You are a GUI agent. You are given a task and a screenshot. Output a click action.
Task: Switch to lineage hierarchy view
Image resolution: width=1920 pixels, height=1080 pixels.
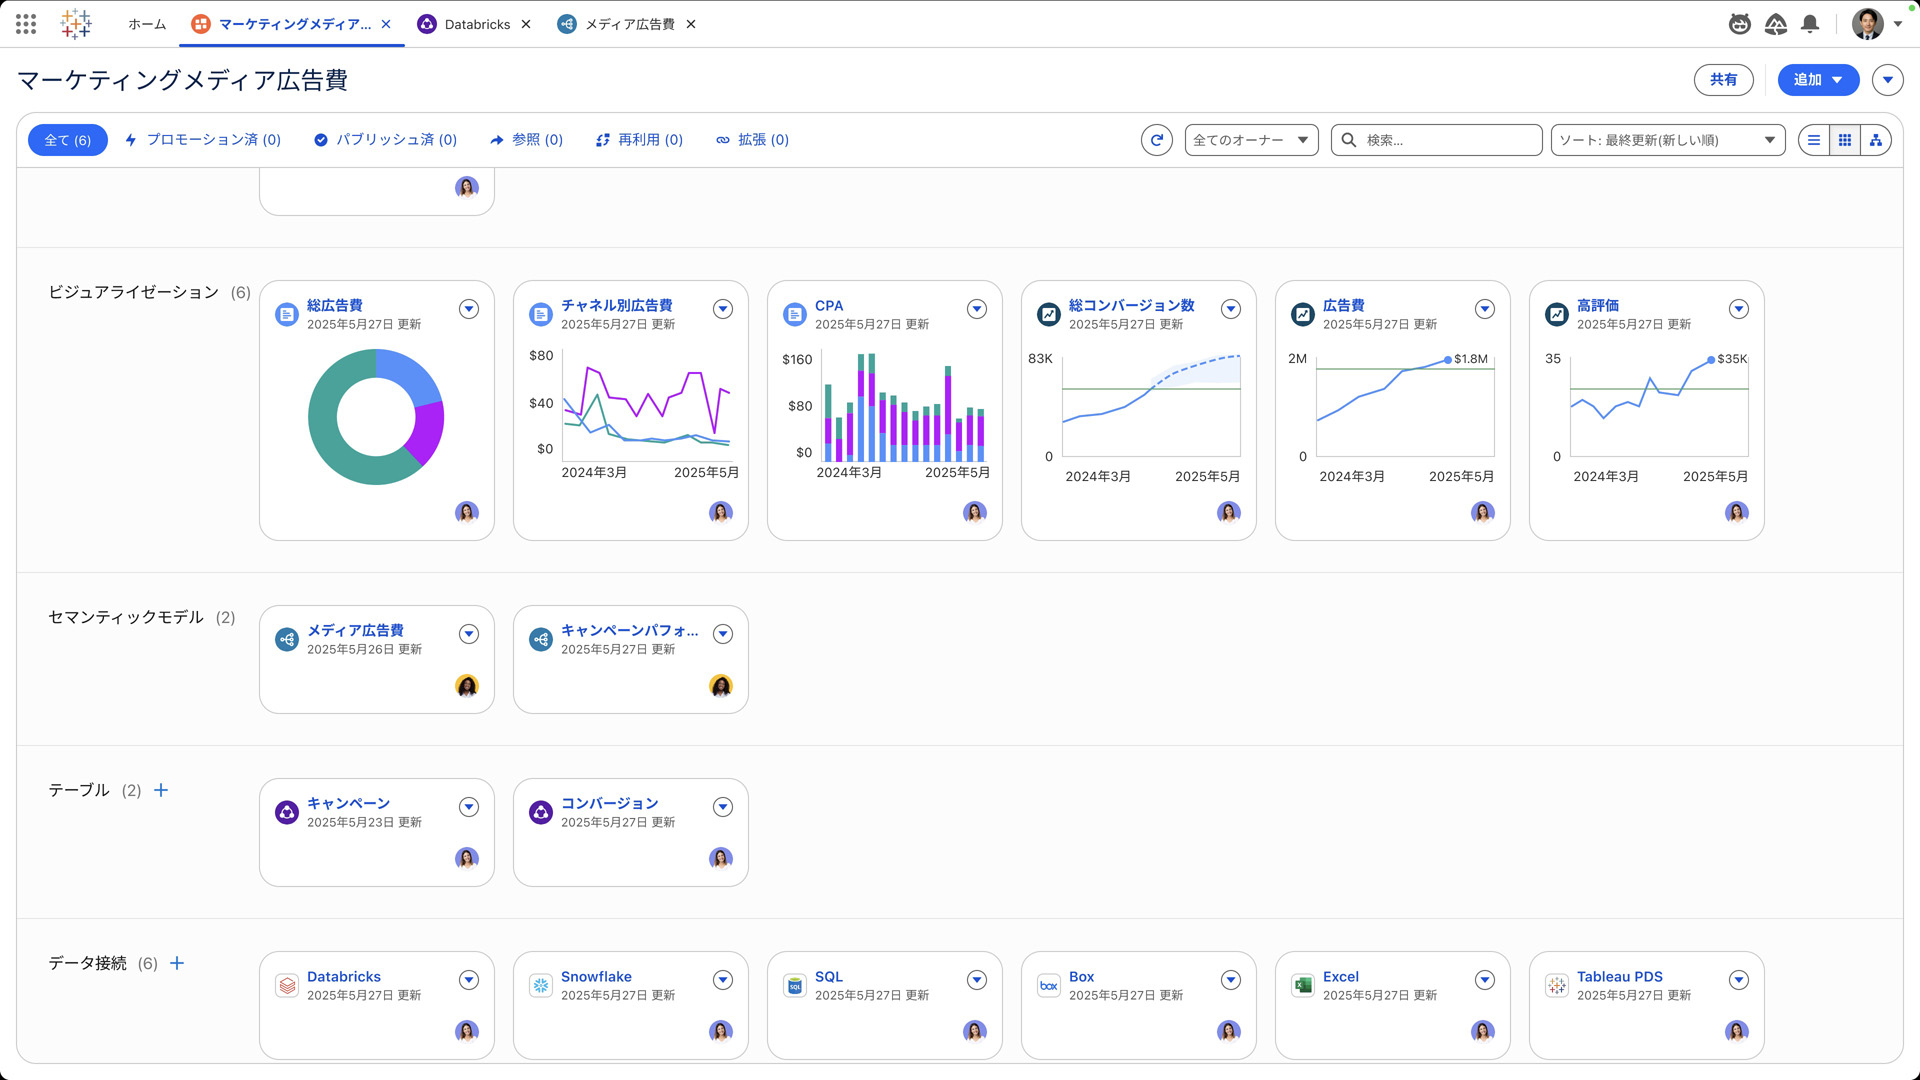(x=1876, y=140)
